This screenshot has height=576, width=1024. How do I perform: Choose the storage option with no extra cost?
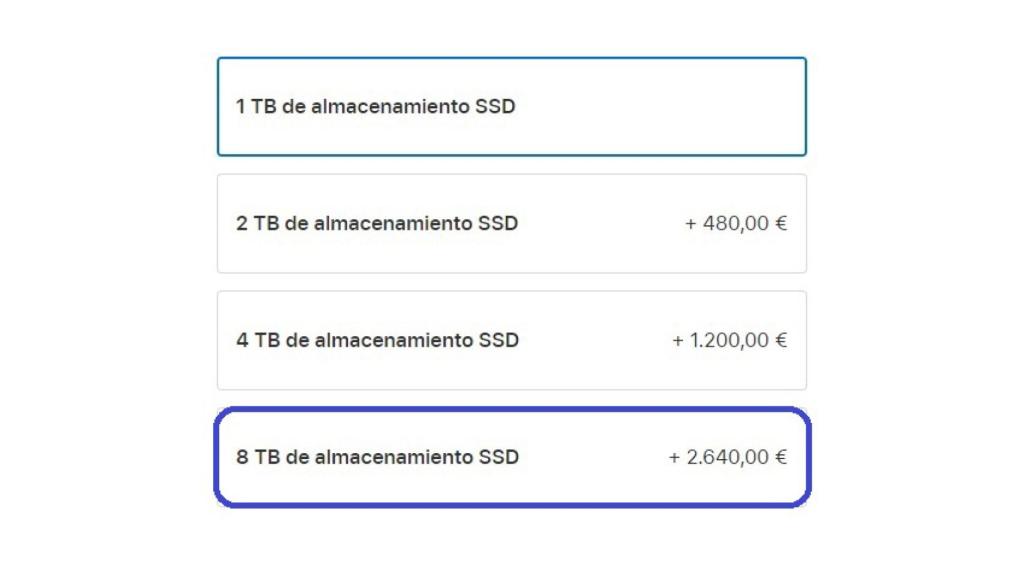[x=511, y=106]
